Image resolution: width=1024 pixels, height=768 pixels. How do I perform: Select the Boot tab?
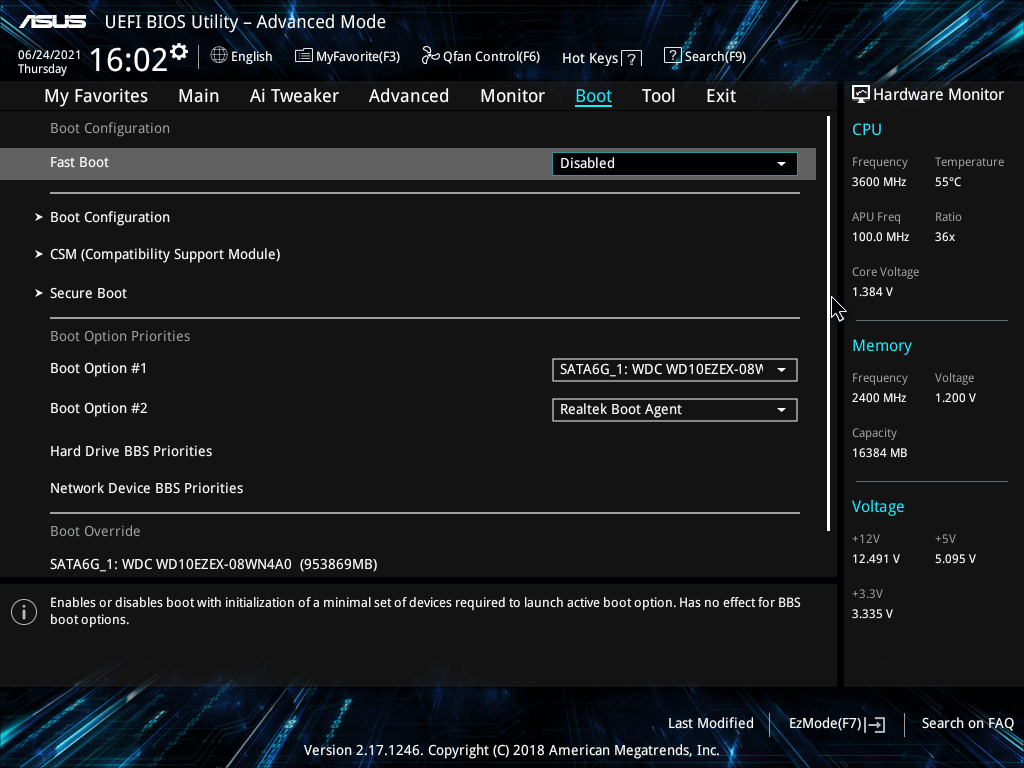point(593,95)
